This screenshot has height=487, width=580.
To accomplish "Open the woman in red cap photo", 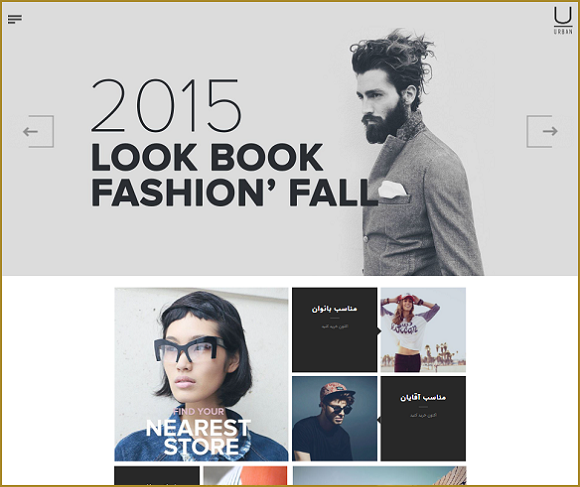I will point(423,330).
